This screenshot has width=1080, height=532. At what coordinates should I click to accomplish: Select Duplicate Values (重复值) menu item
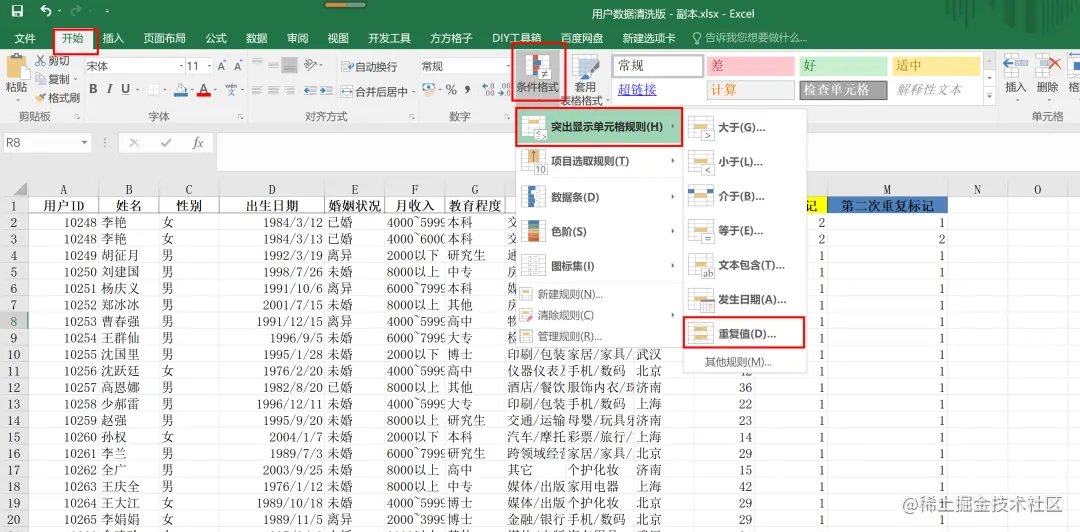[x=743, y=334]
